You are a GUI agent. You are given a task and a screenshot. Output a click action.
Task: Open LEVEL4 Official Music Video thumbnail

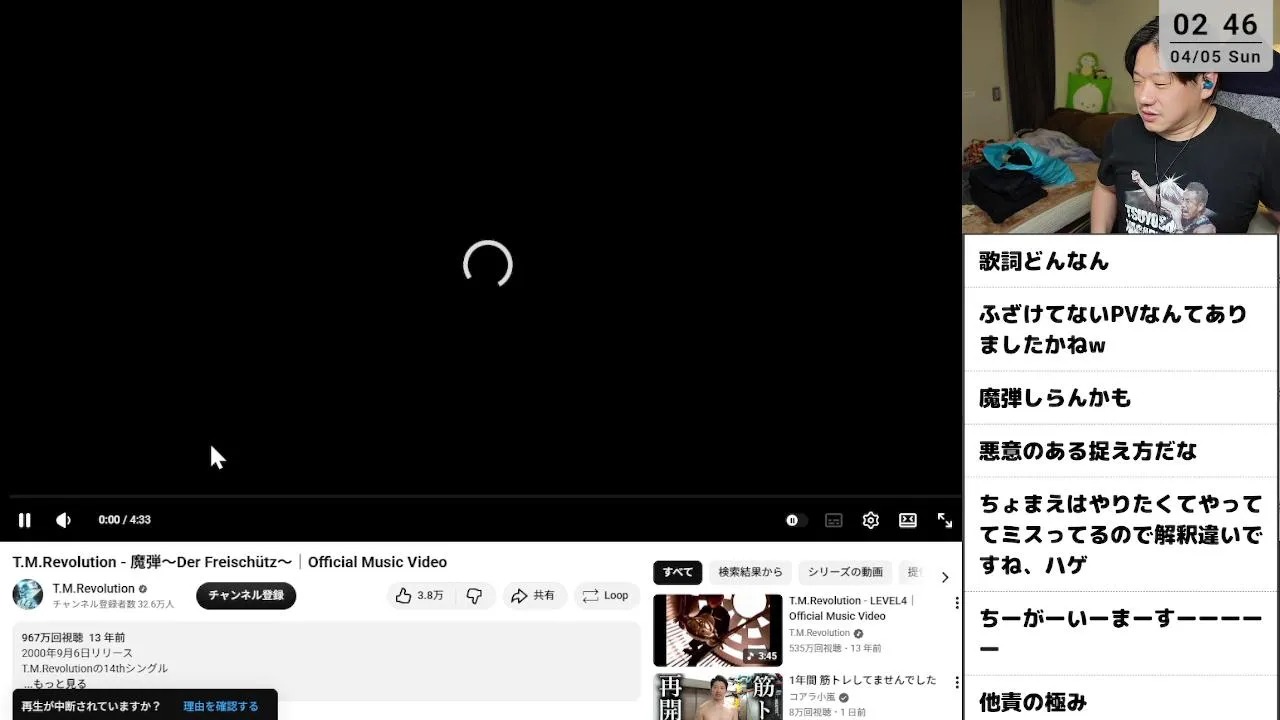(x=718, y=630)
